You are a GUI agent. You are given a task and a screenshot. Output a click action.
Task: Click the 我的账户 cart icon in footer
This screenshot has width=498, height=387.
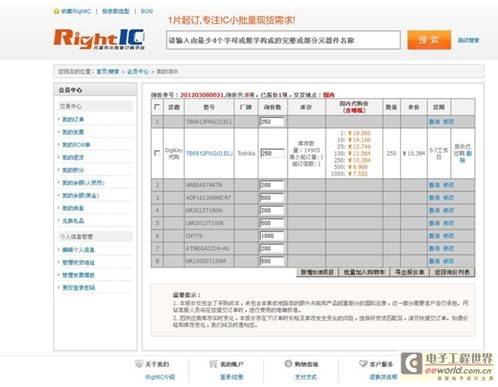[213, 364]
